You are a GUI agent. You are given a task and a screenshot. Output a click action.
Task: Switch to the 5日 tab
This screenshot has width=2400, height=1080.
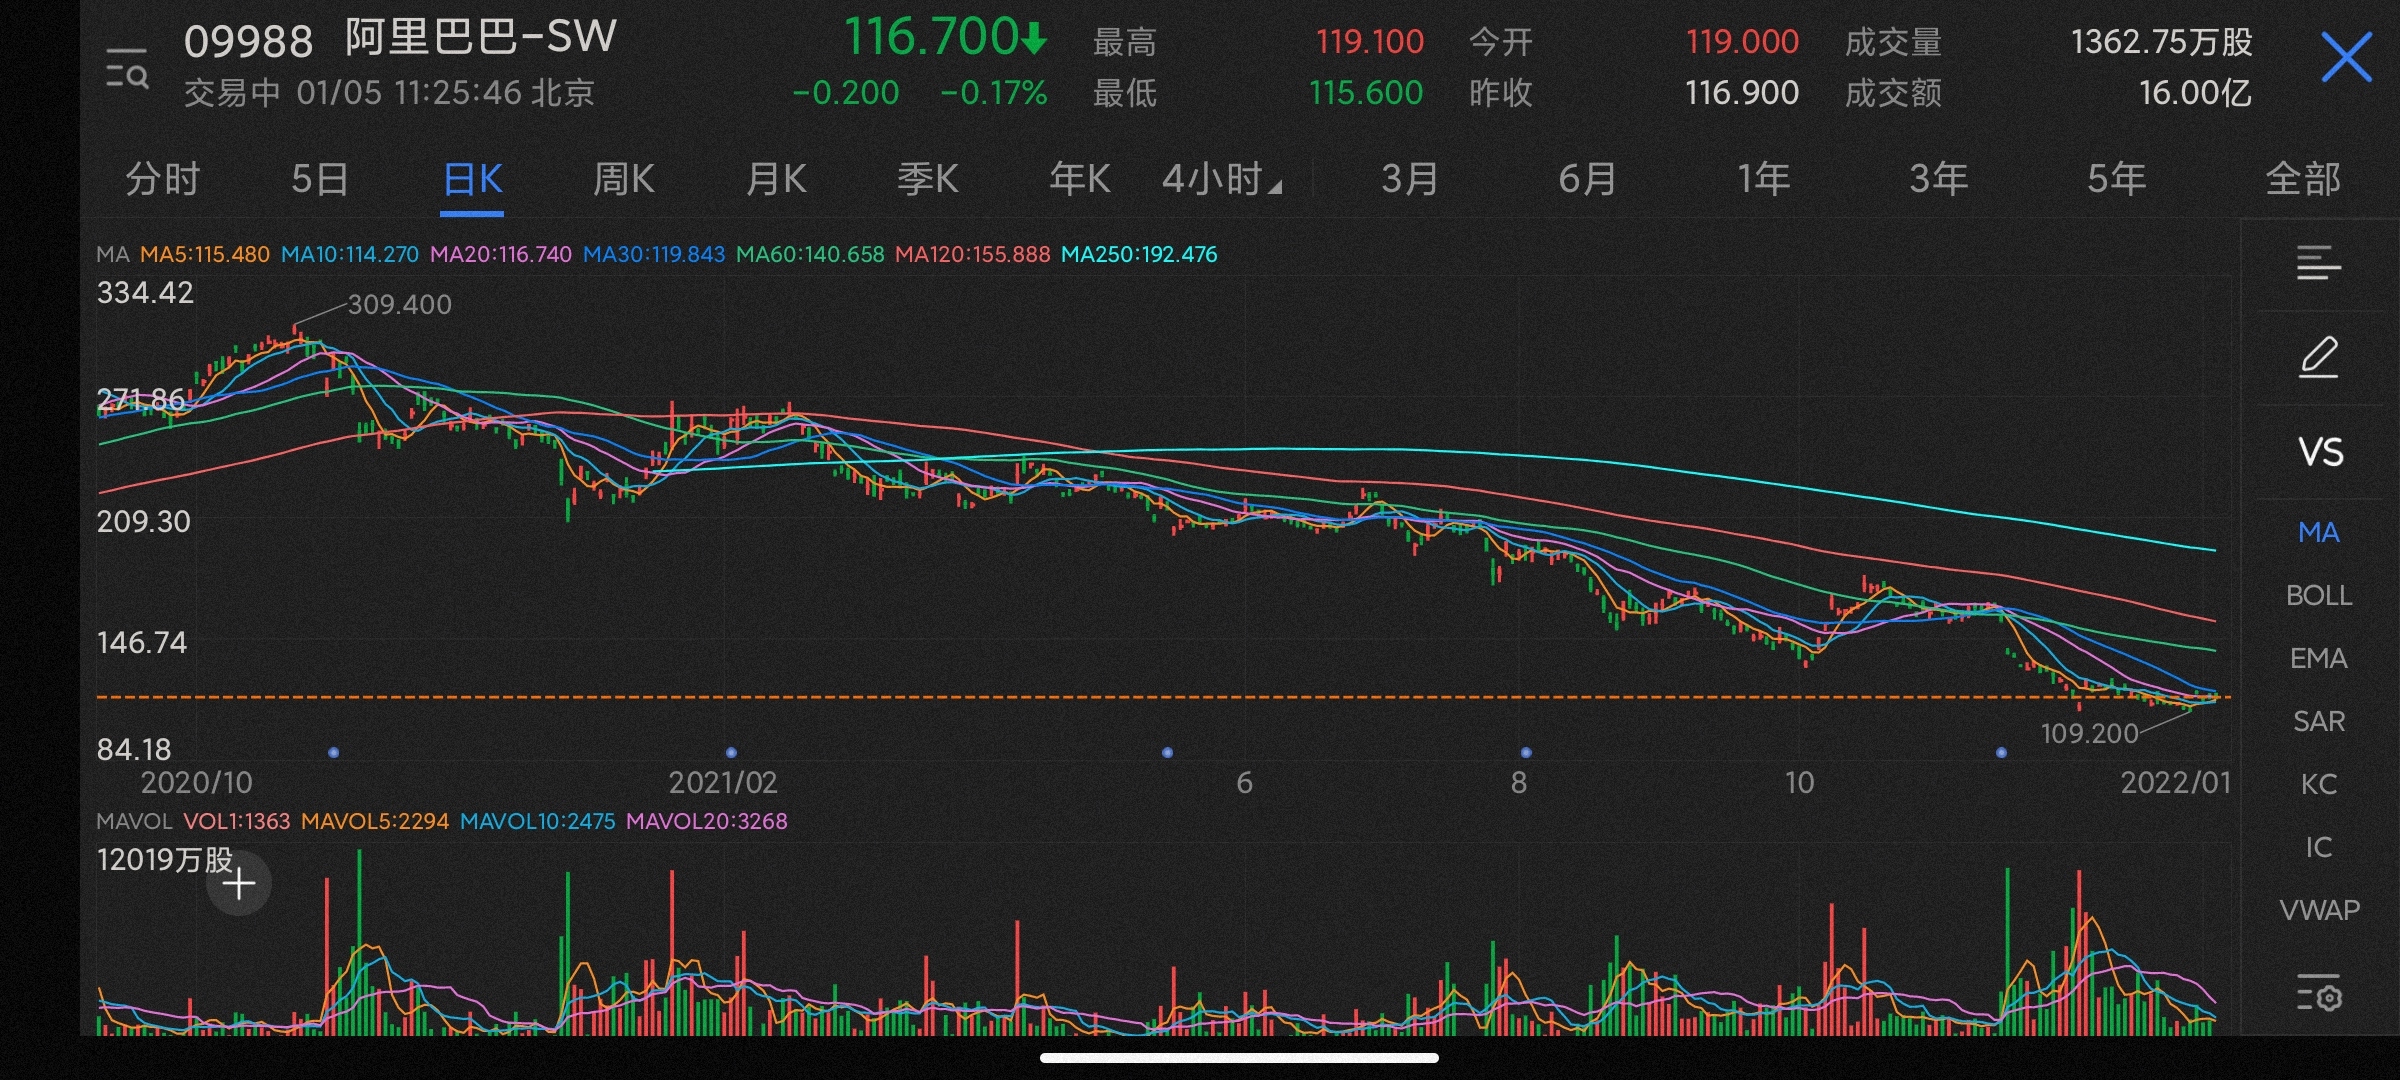click(x=319, y=180)
